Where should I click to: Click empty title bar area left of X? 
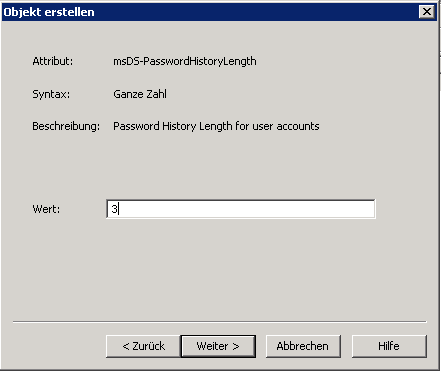coord(257,12)
